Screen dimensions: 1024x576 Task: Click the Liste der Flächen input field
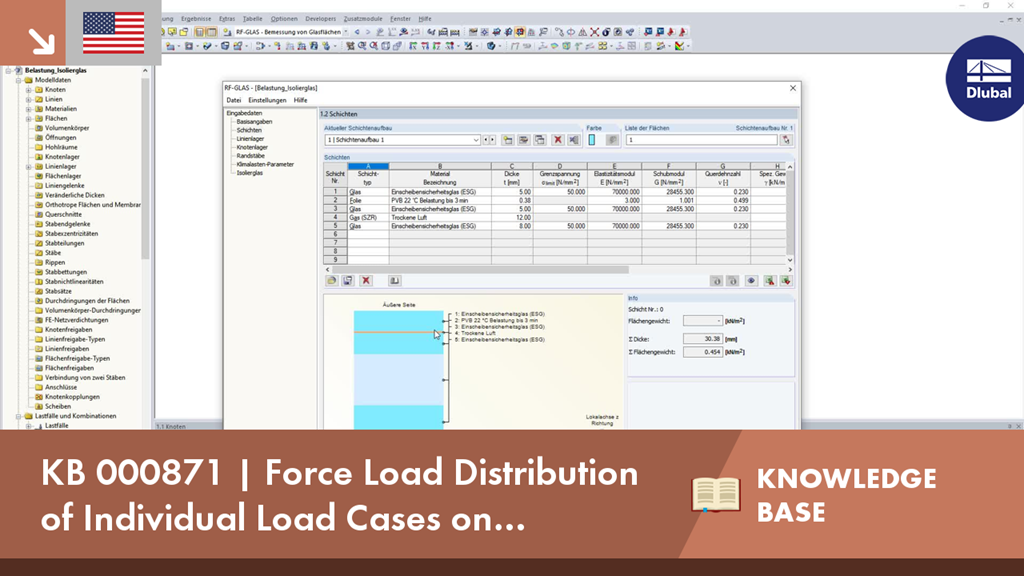(701, 140)
